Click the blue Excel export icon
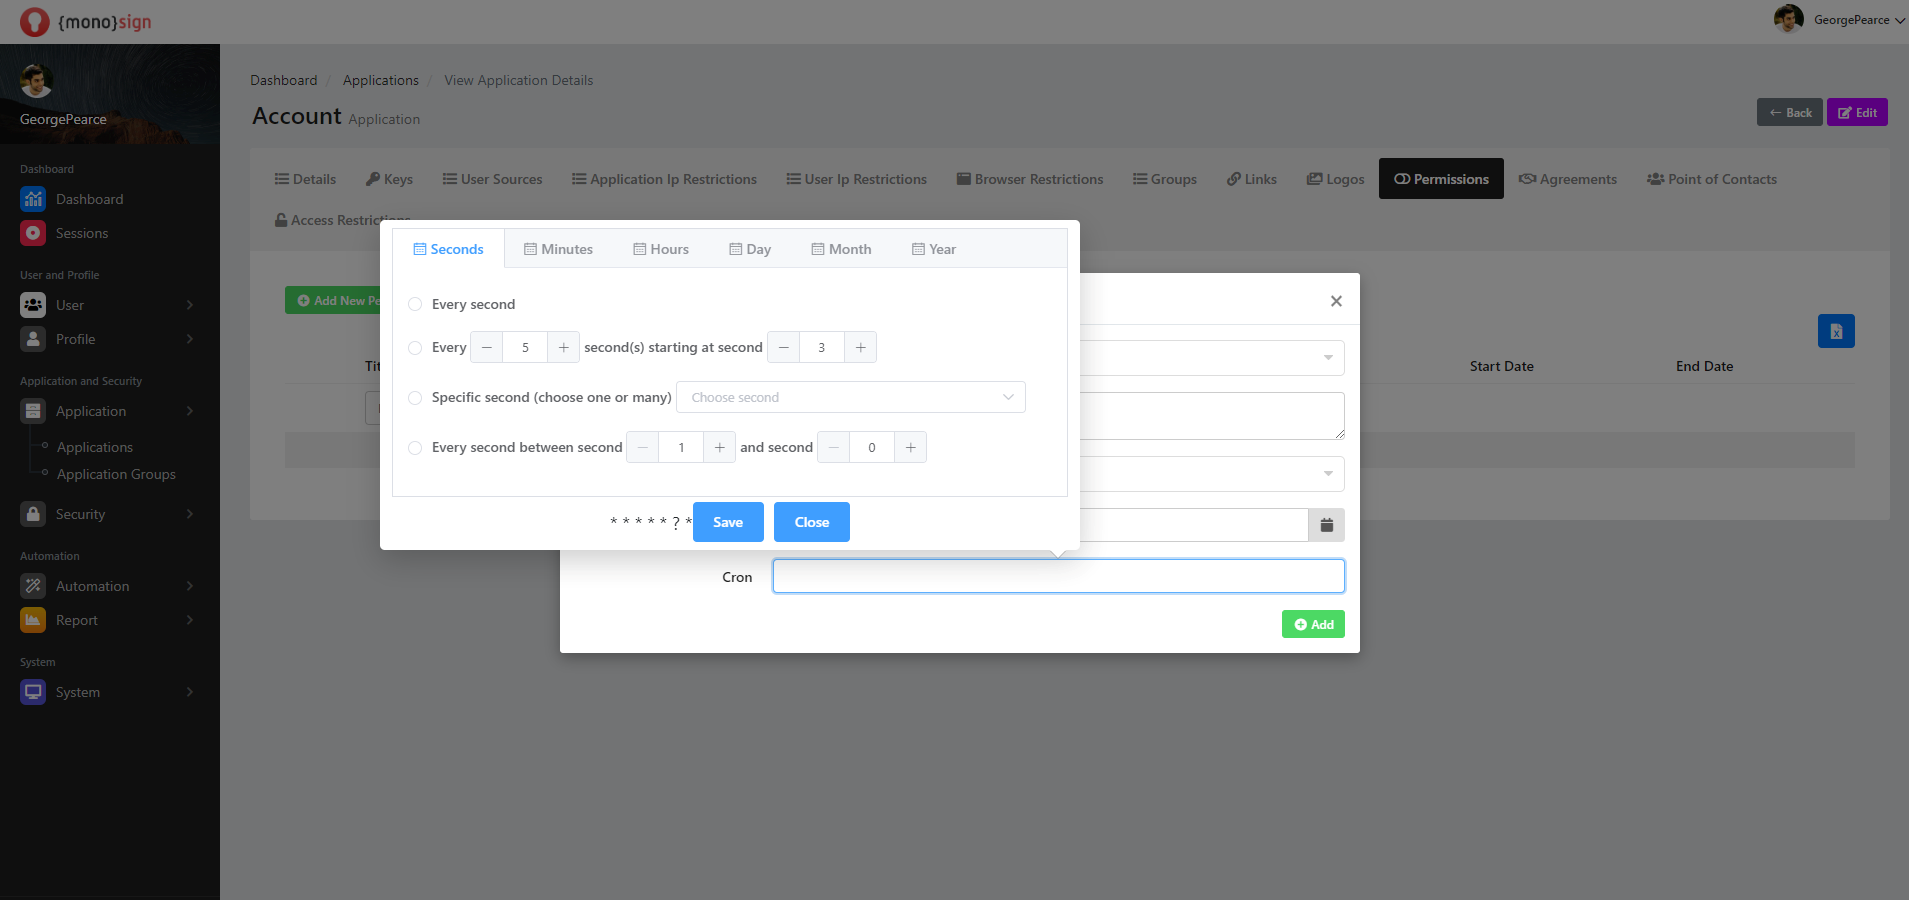The height and width of the screenshot is (900, 1909). point(1835,331)
